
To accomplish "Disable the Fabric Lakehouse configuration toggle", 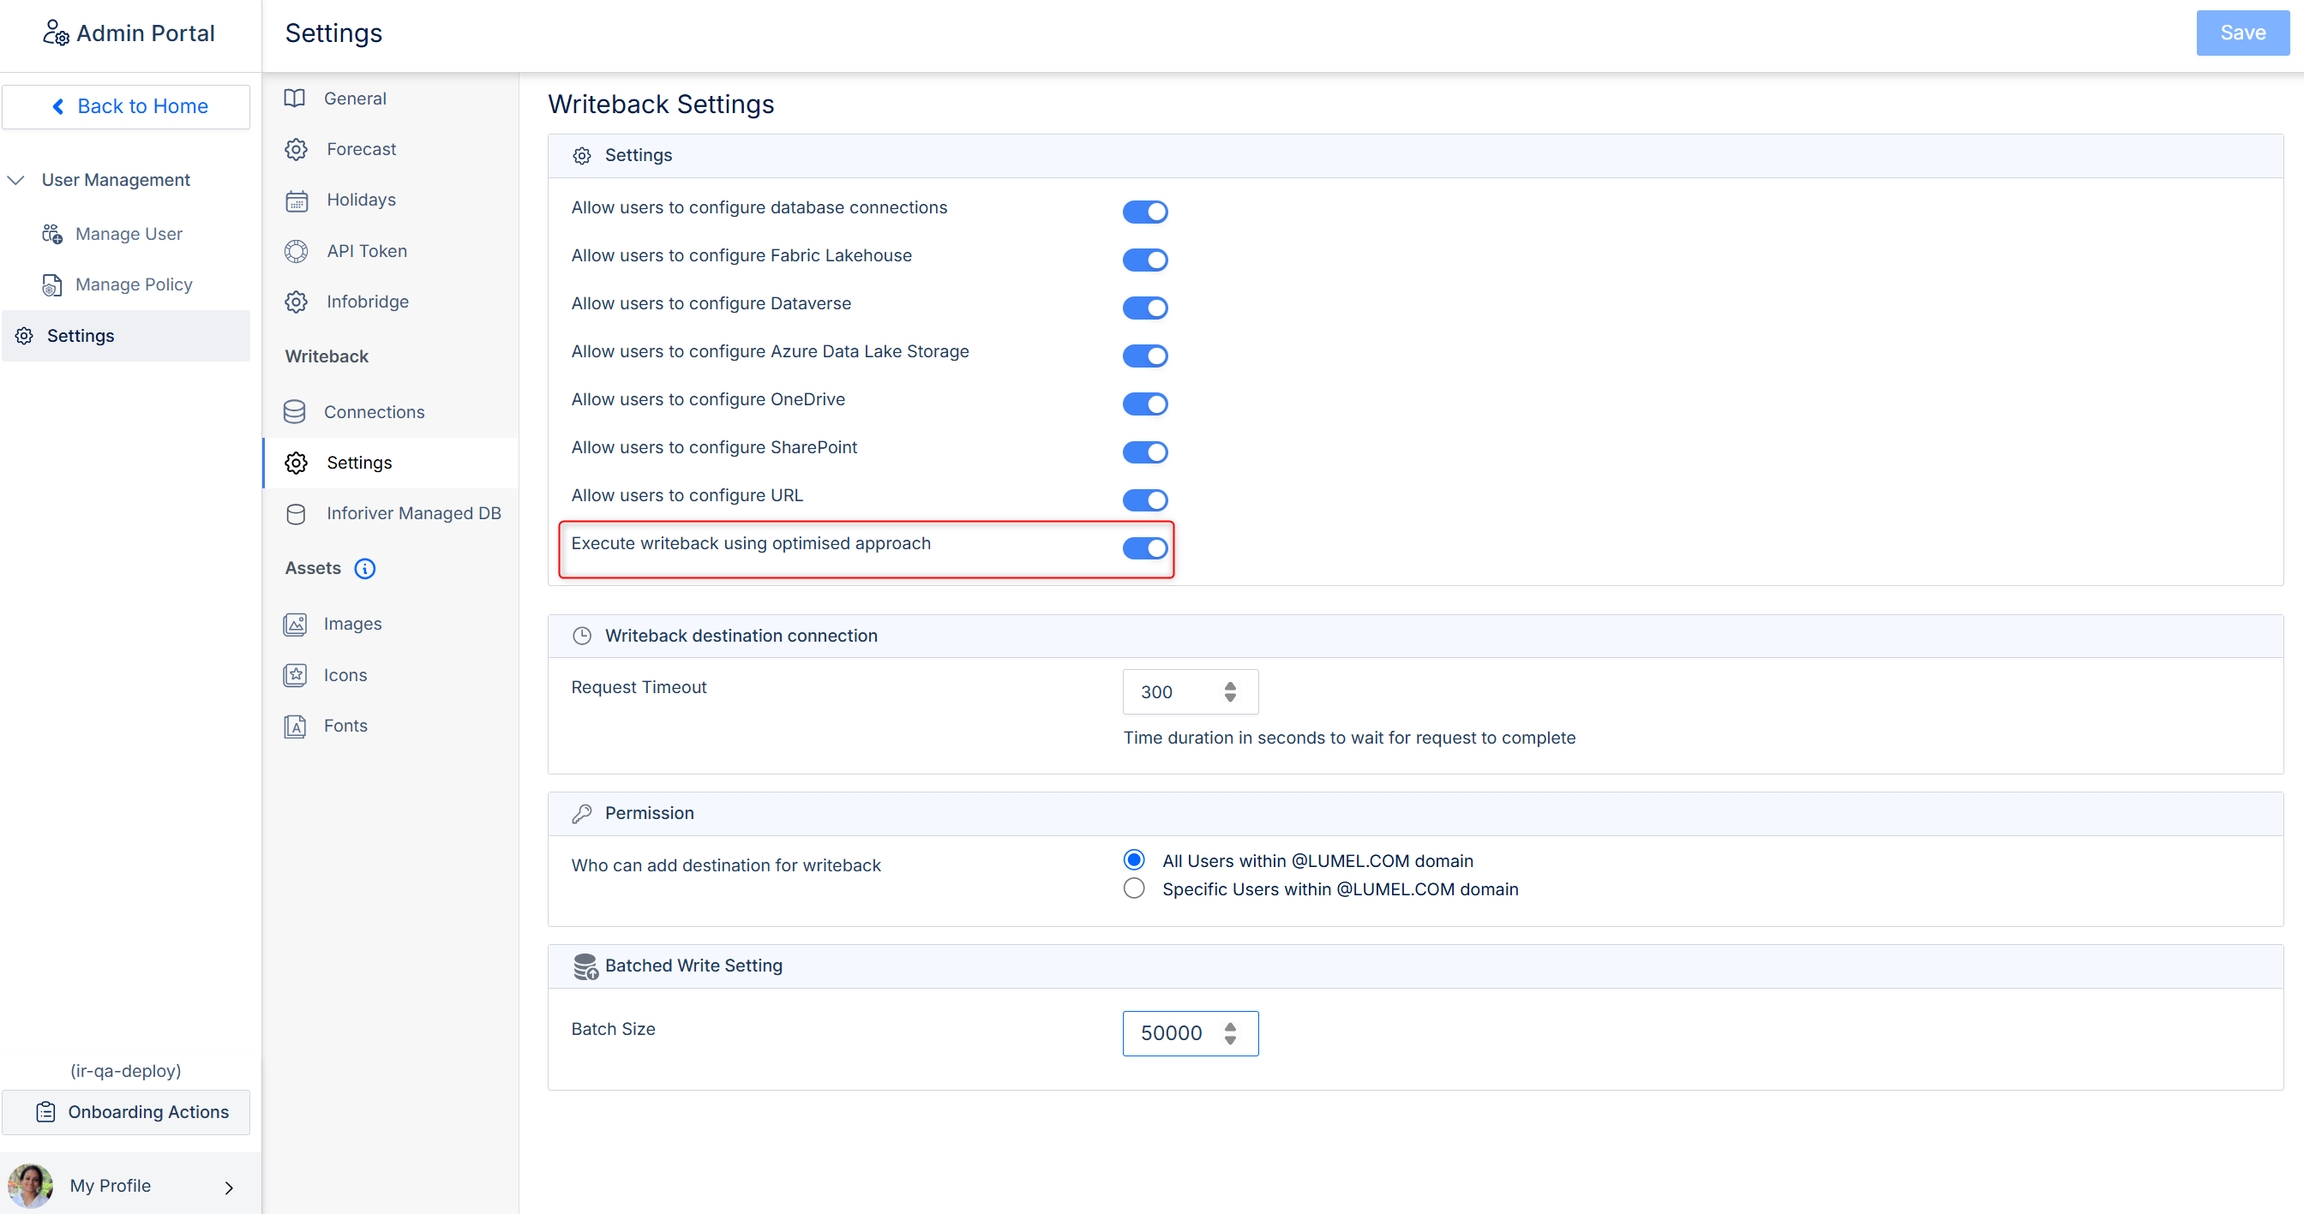I will [1144, 260].
